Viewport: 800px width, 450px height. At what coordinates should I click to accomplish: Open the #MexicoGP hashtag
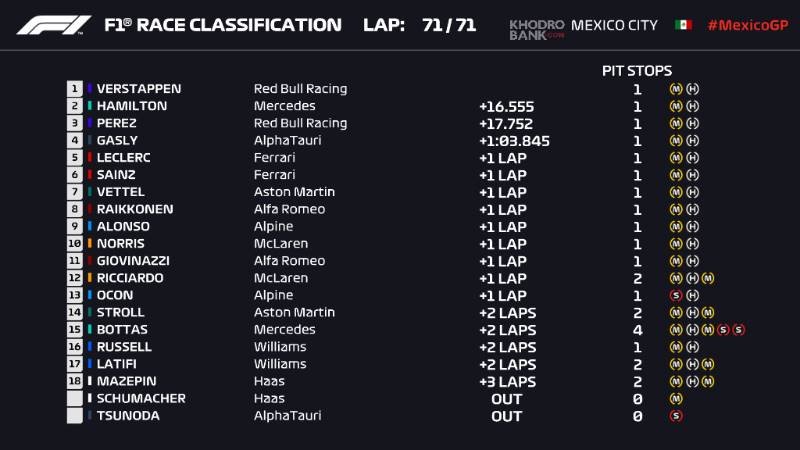click(x=748, y=25)
